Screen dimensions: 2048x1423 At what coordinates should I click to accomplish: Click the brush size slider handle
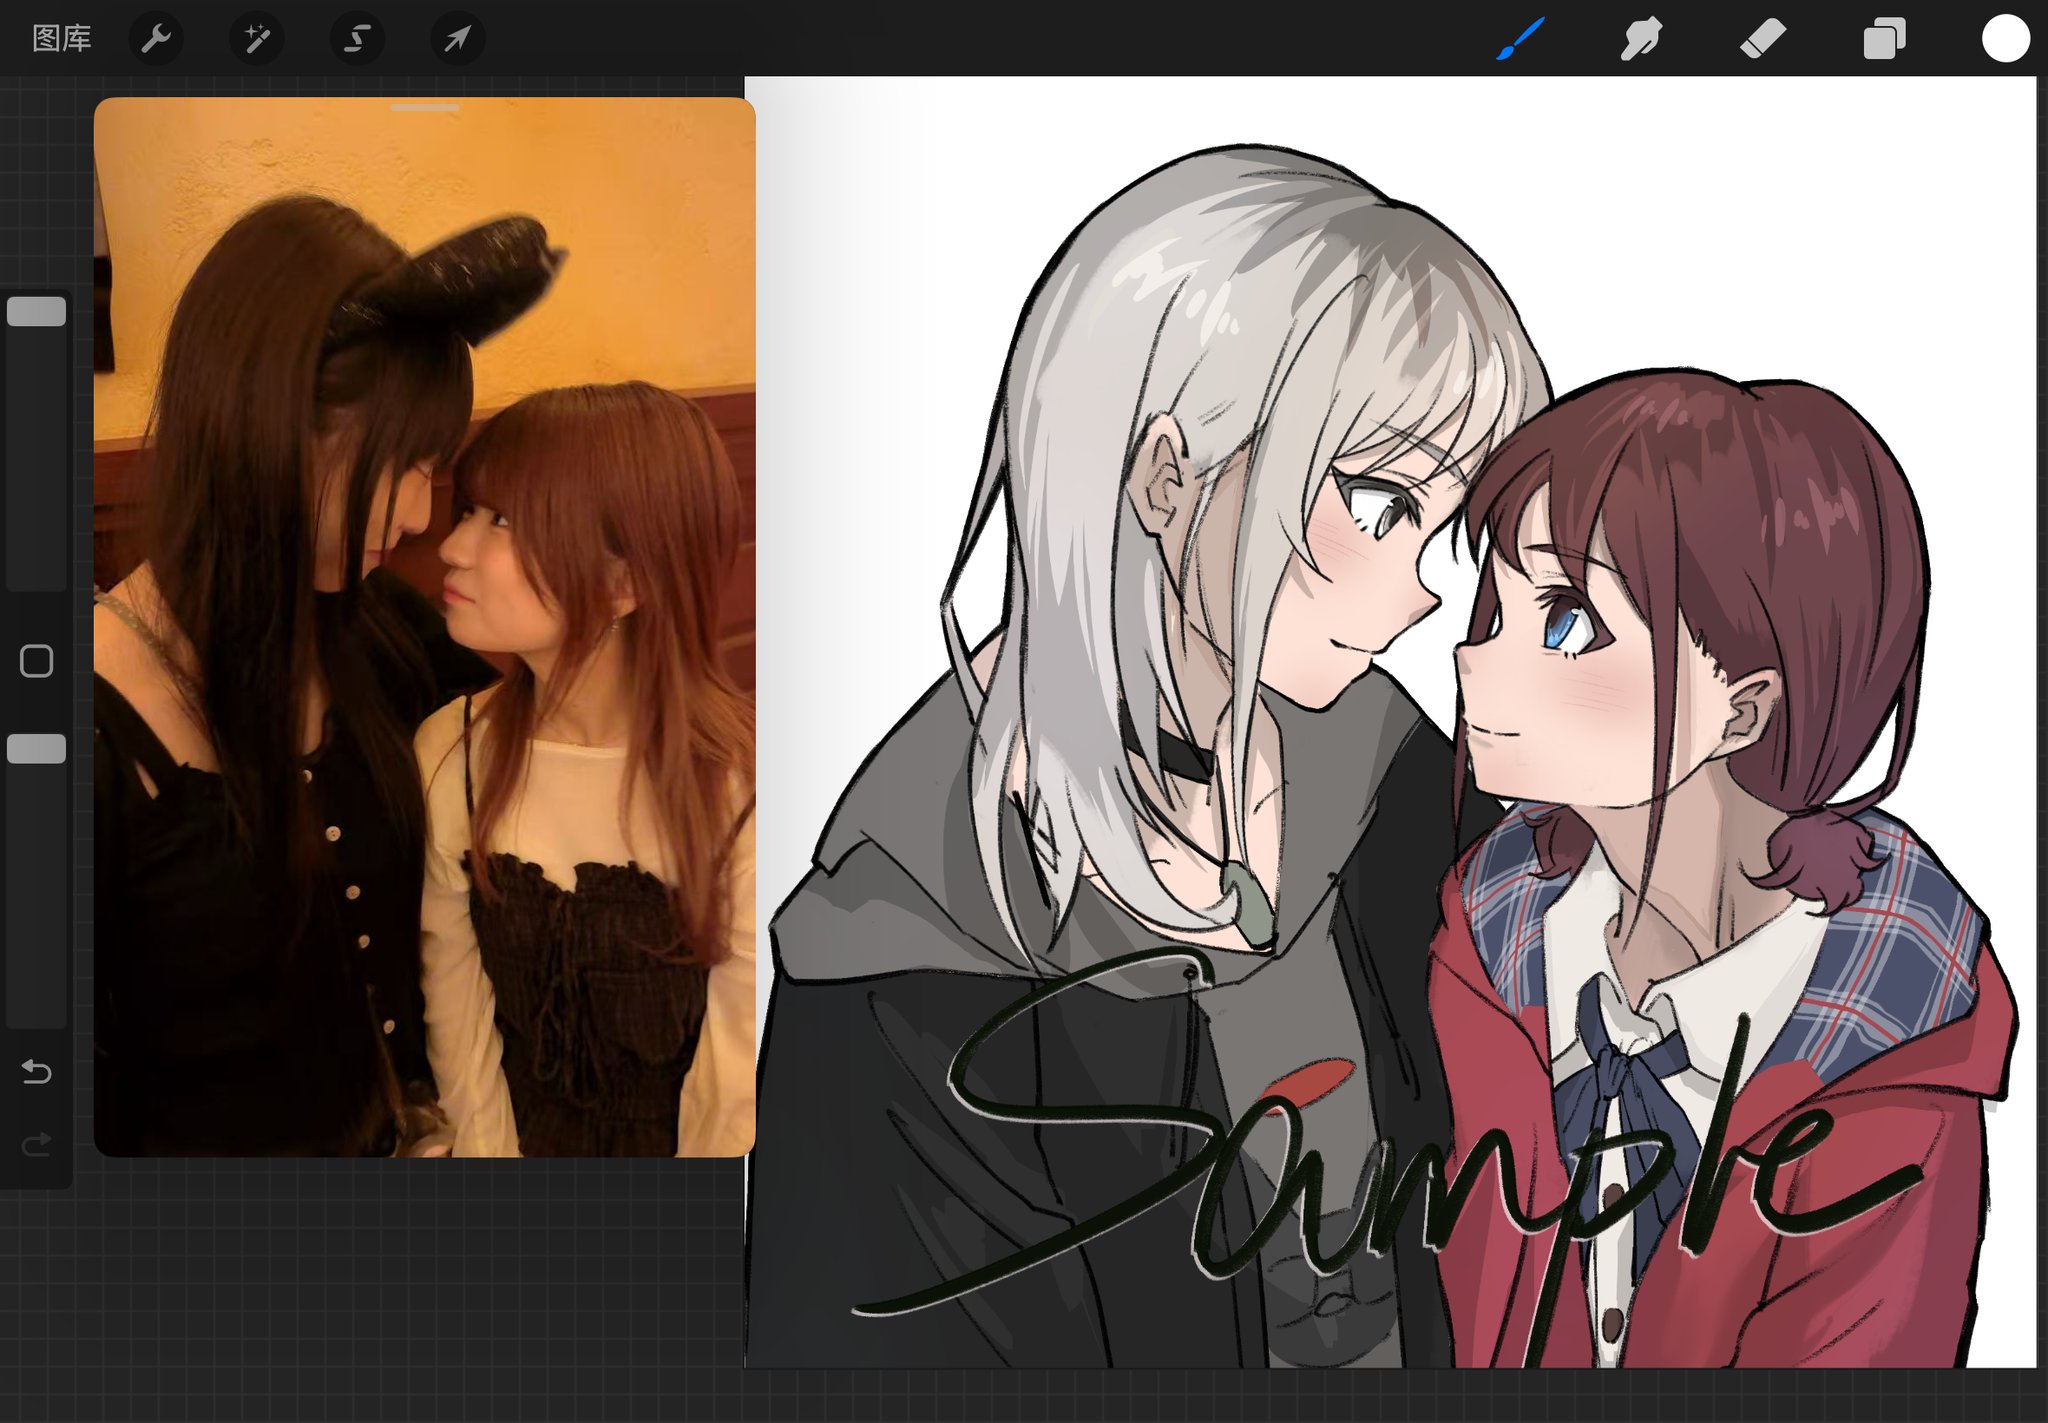(37, 312)
